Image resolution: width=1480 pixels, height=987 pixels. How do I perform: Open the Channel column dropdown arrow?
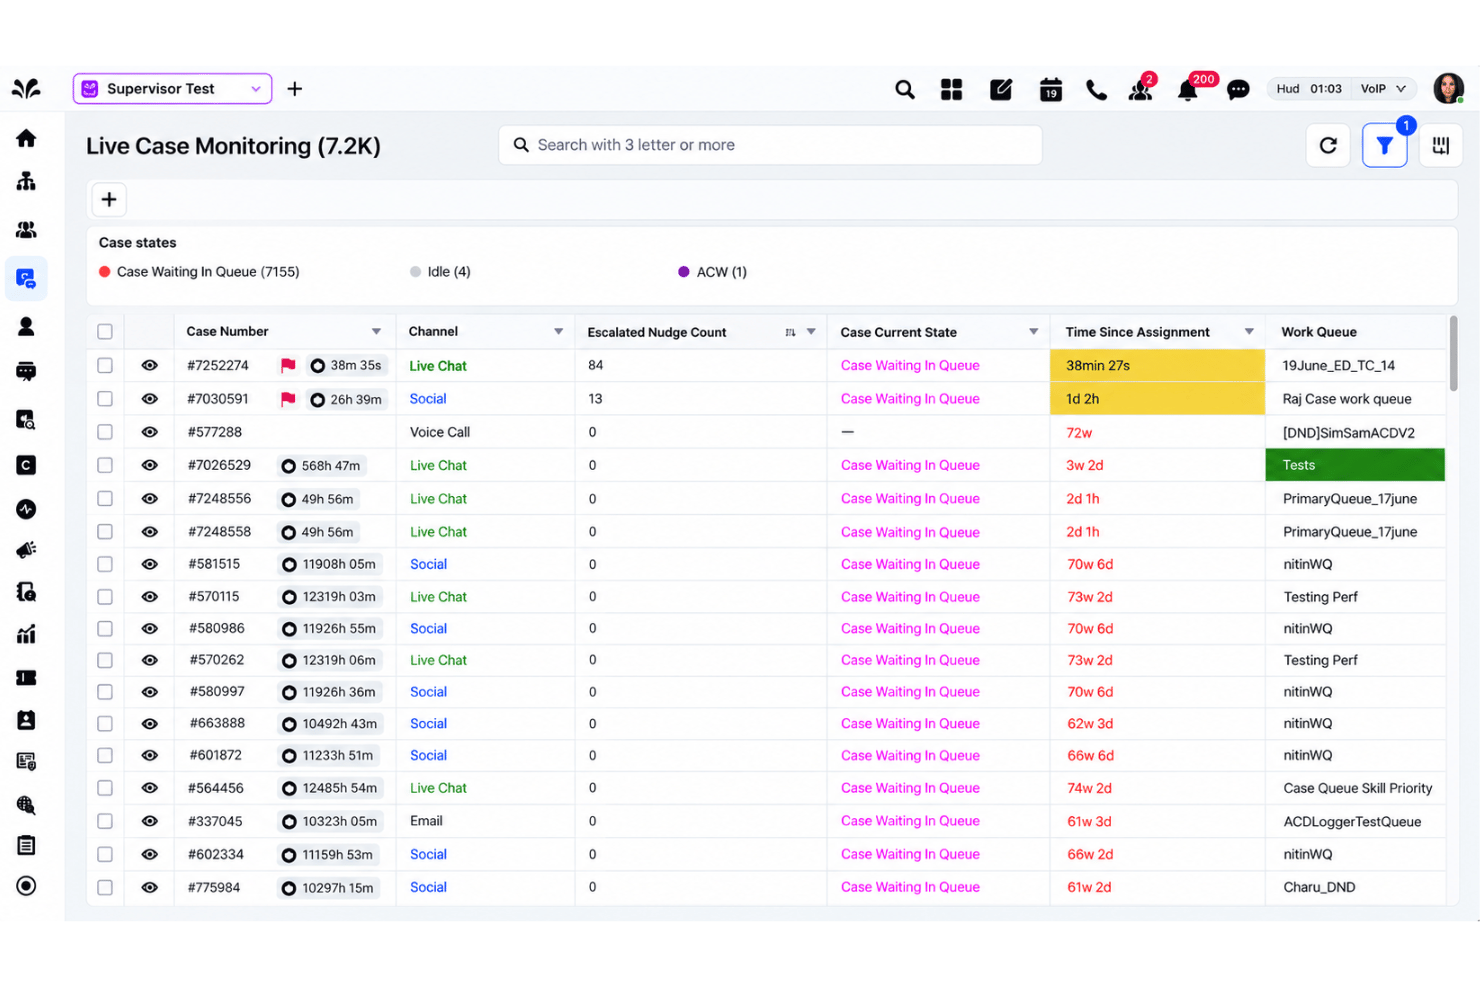coord(559,332)
